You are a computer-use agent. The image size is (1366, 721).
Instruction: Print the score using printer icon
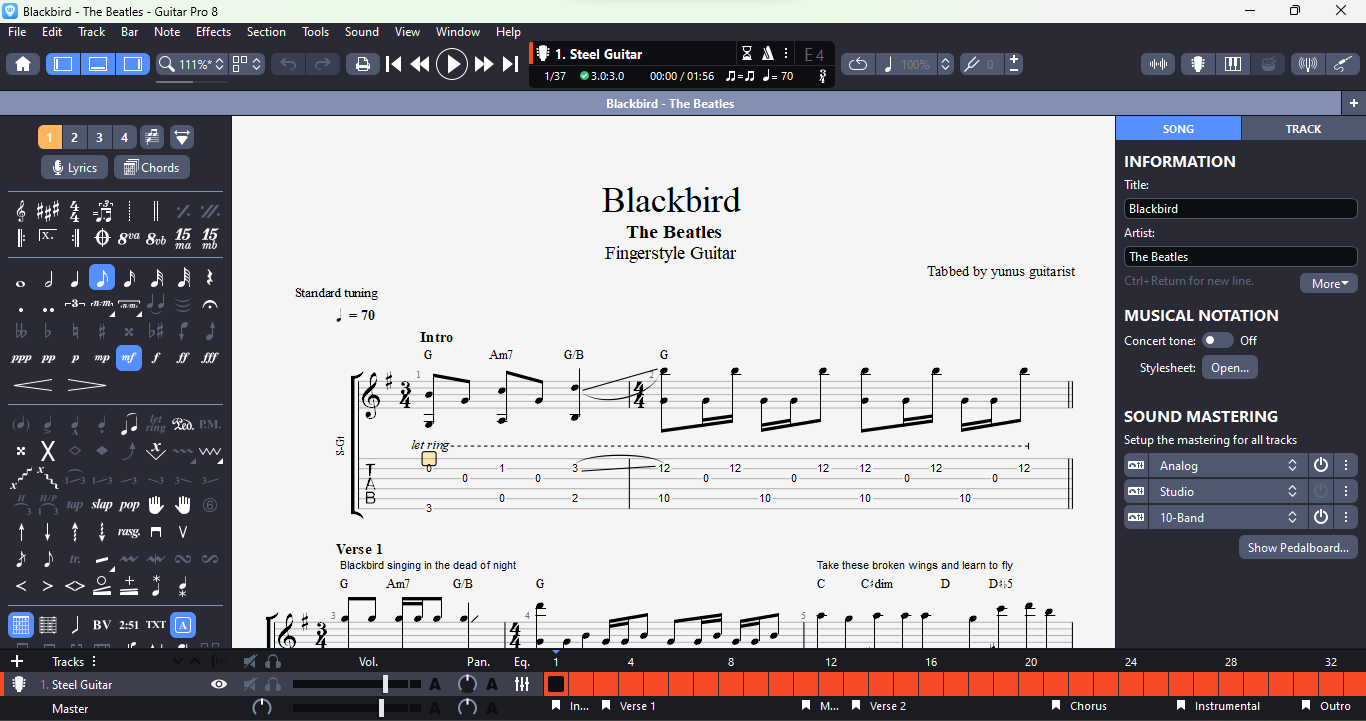tap(362, 64)
